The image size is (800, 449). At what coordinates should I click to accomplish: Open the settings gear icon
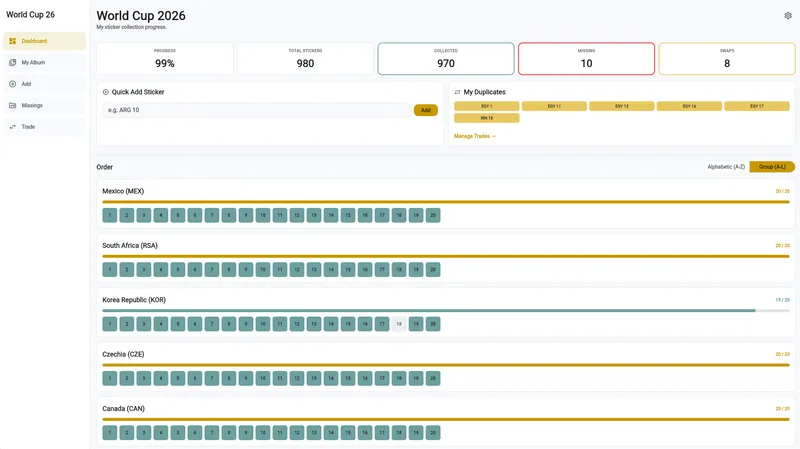click(788, 16)
